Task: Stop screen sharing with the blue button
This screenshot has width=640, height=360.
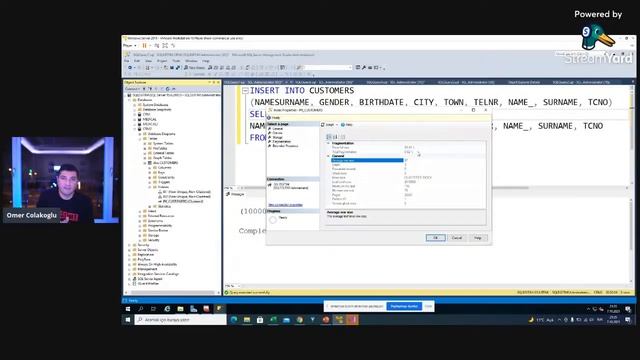Action: click(x=404, y=306)
